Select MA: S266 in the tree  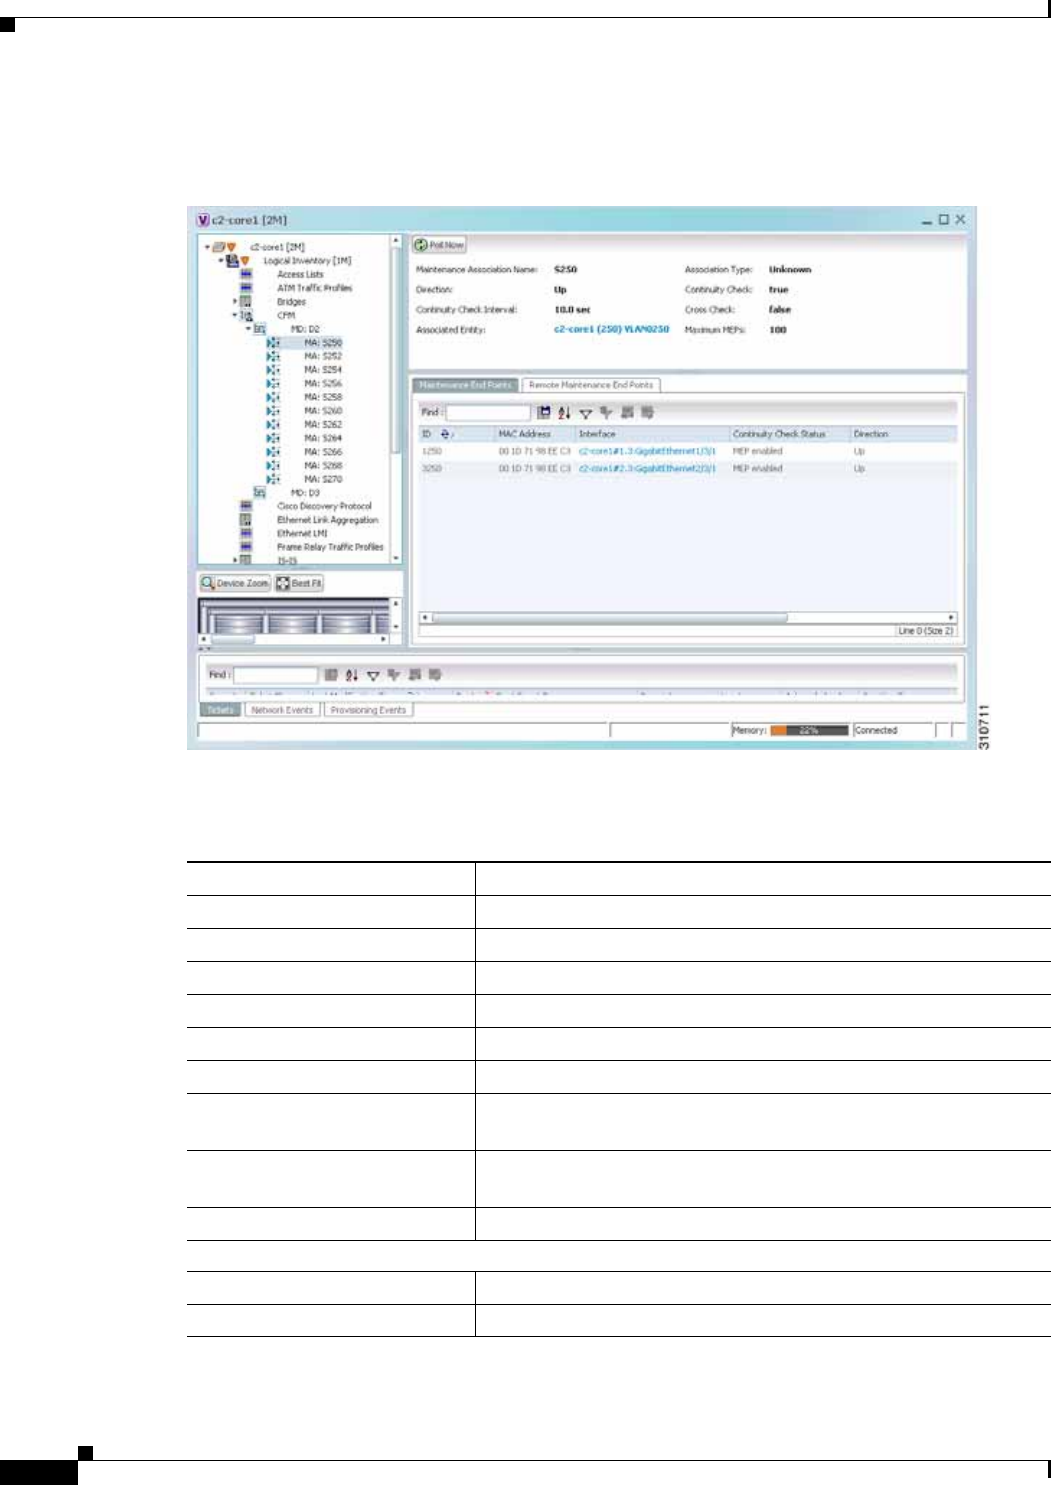pos(323,452)
